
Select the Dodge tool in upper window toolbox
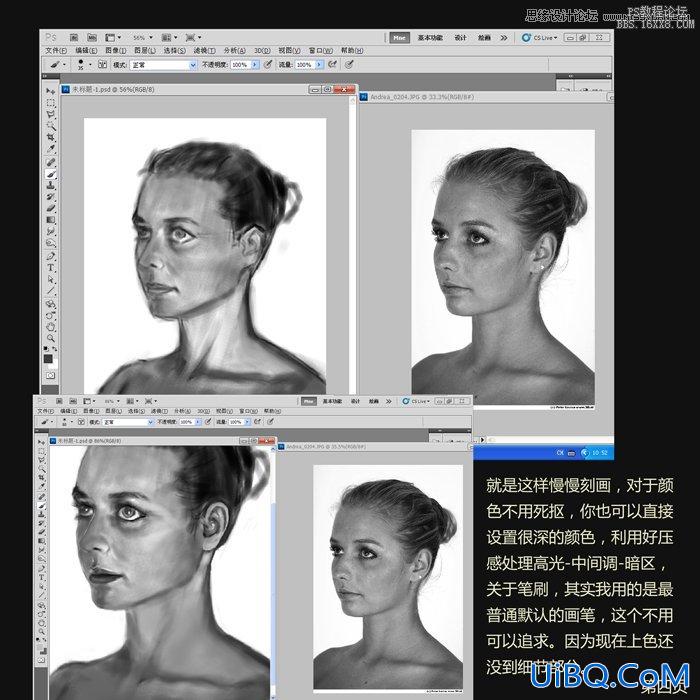[x=50, y=243]
